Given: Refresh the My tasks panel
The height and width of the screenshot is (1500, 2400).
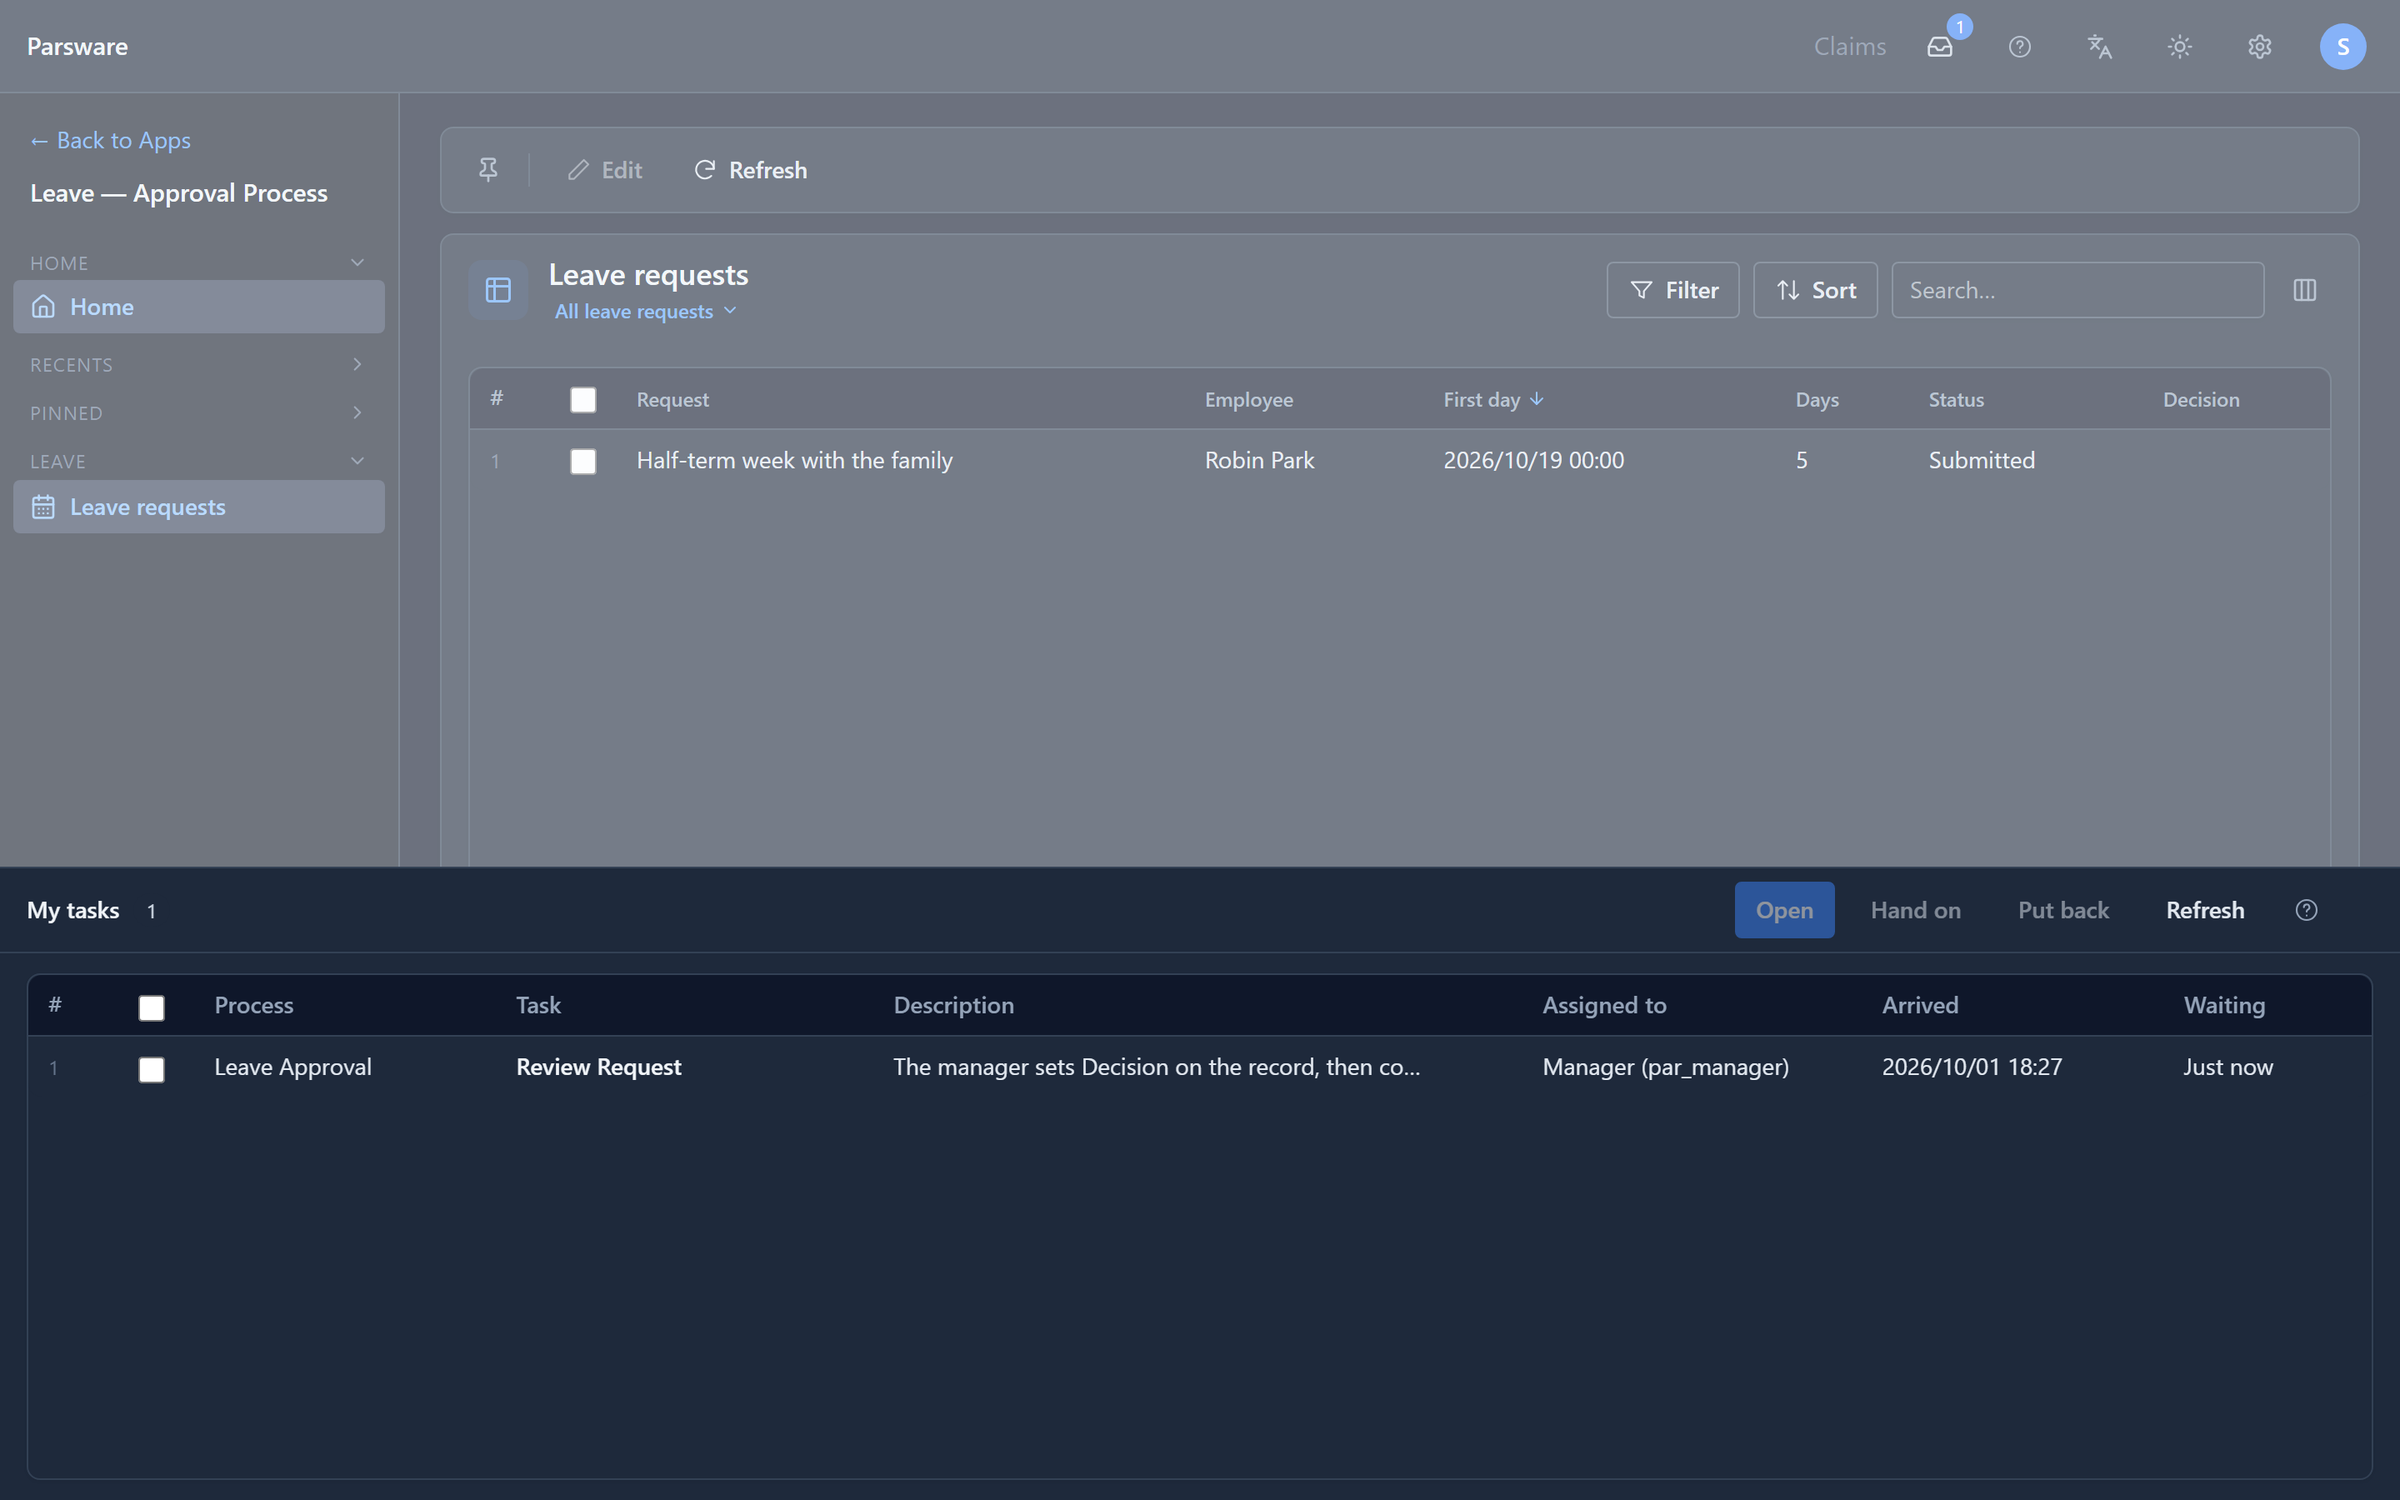Looking at the screenshot, I should [x=2205, y=910].
